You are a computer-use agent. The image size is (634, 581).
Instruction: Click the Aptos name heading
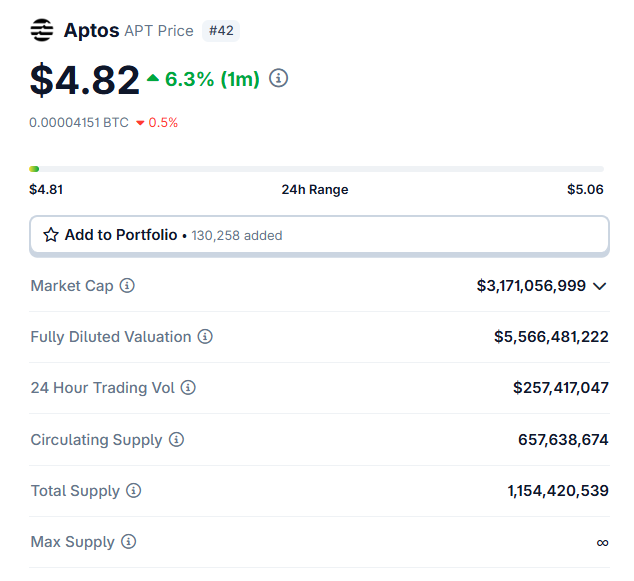[91, 31]
